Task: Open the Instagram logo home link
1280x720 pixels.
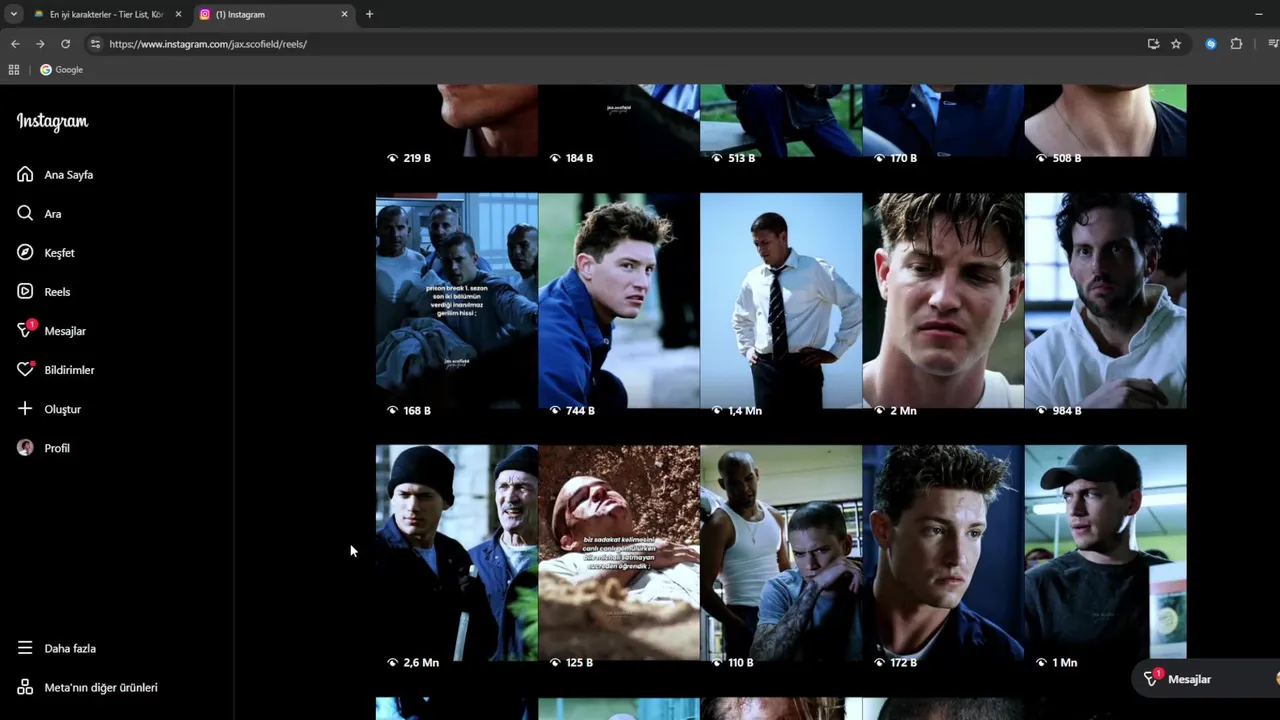Action: [52, 121]
